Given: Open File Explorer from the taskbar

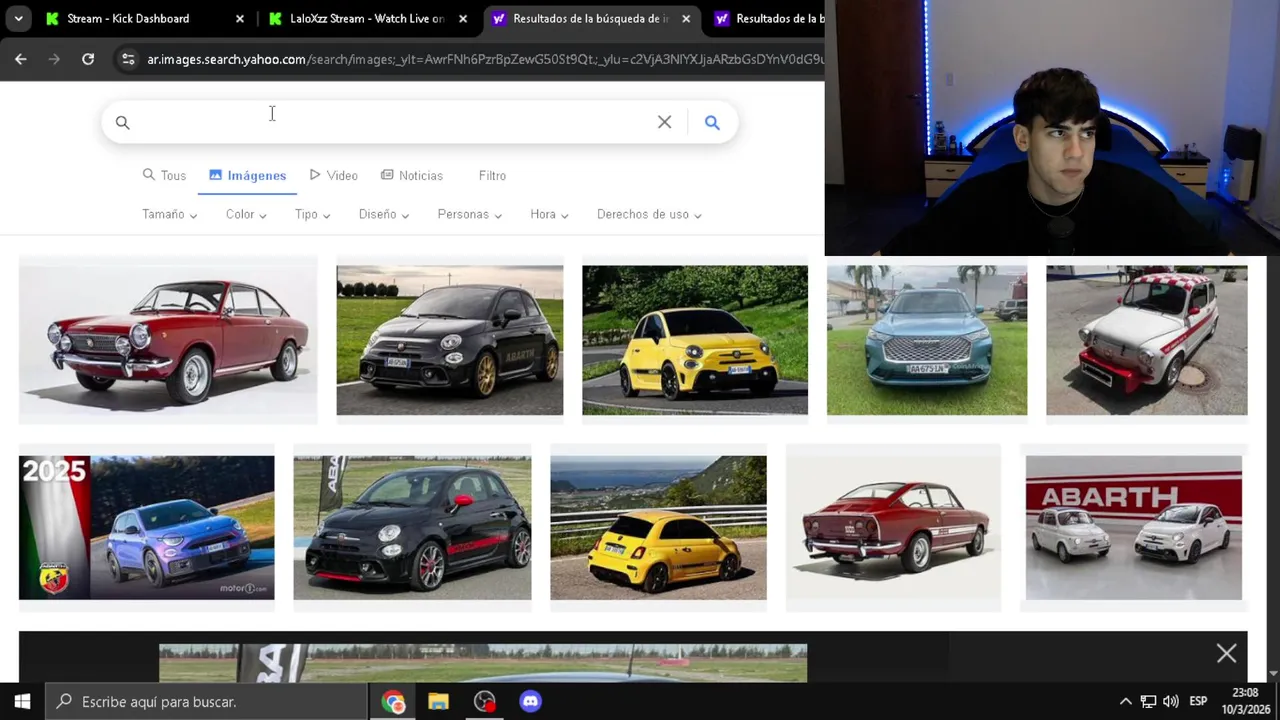Looking at the screenshot, I should [438, 701].
